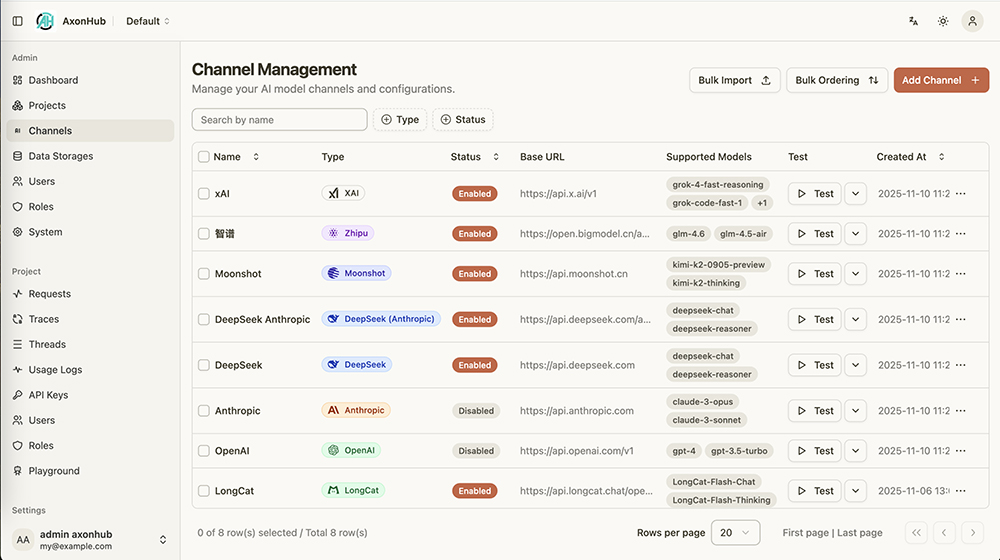Click the Add Channel button
Viewport: 1000px width, 560px height.
[940, 80]
